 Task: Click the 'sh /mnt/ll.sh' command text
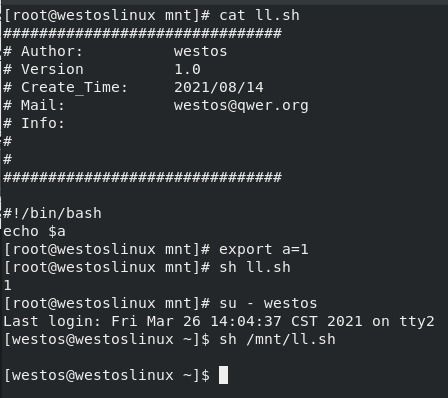click(277, 339)
